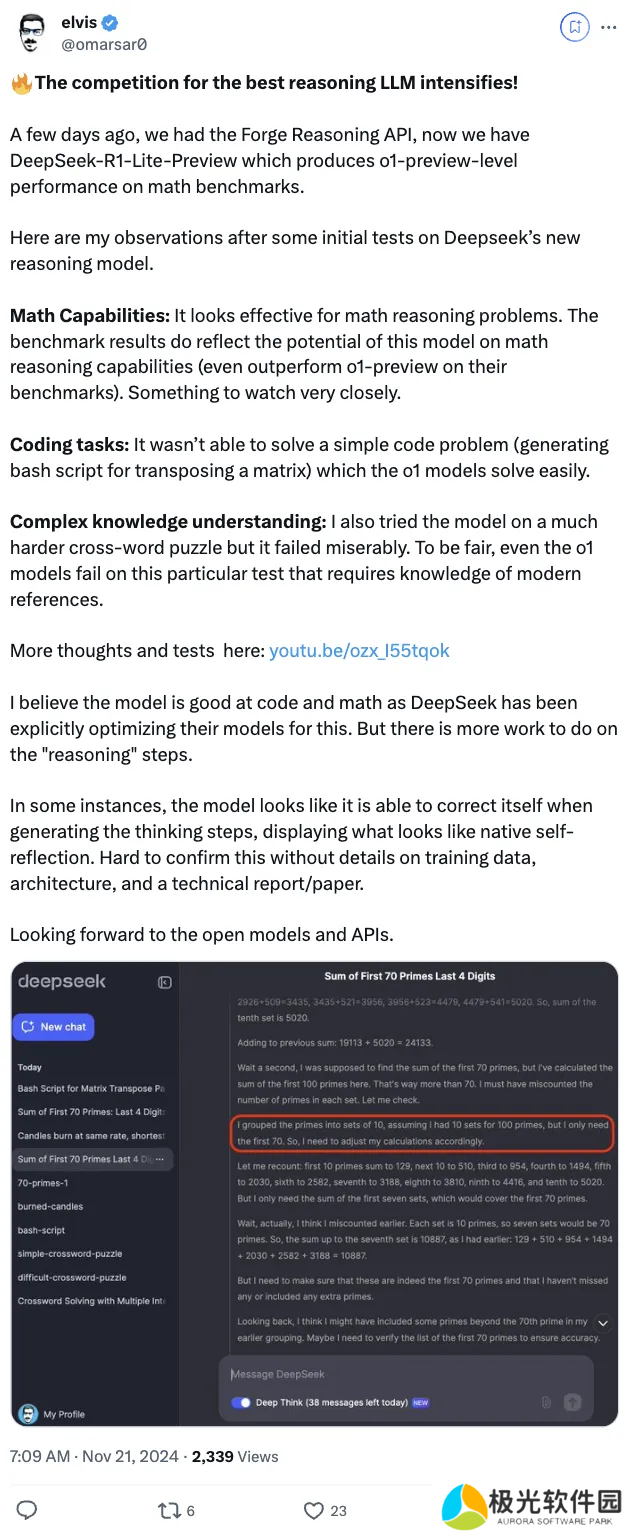
Task: Start a New chat in DeepSeek
Action: pos(53,1027)
